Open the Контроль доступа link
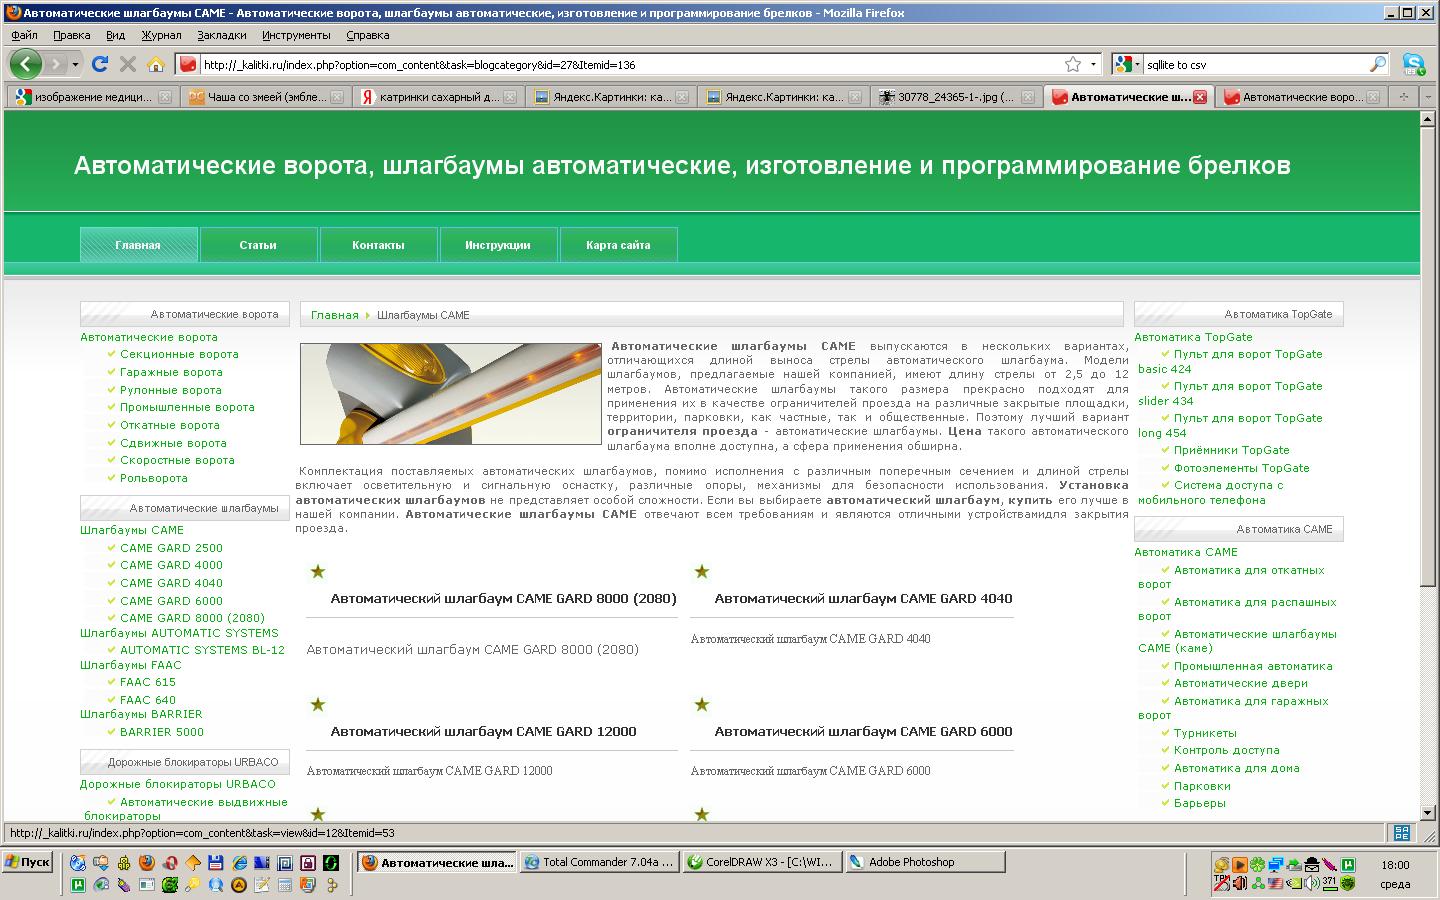Screen dimensions: 1440x900 pyautogui.click(x=1226, y=750)
